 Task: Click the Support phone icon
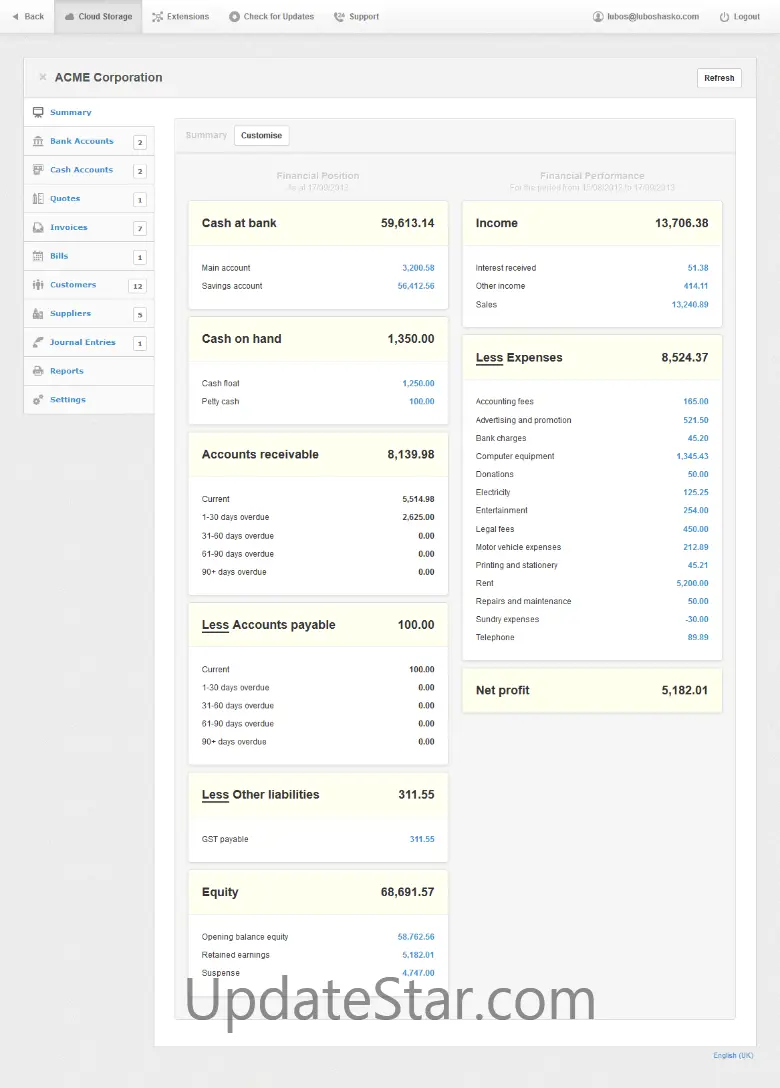pyautogui.click(x=339, y=17)
